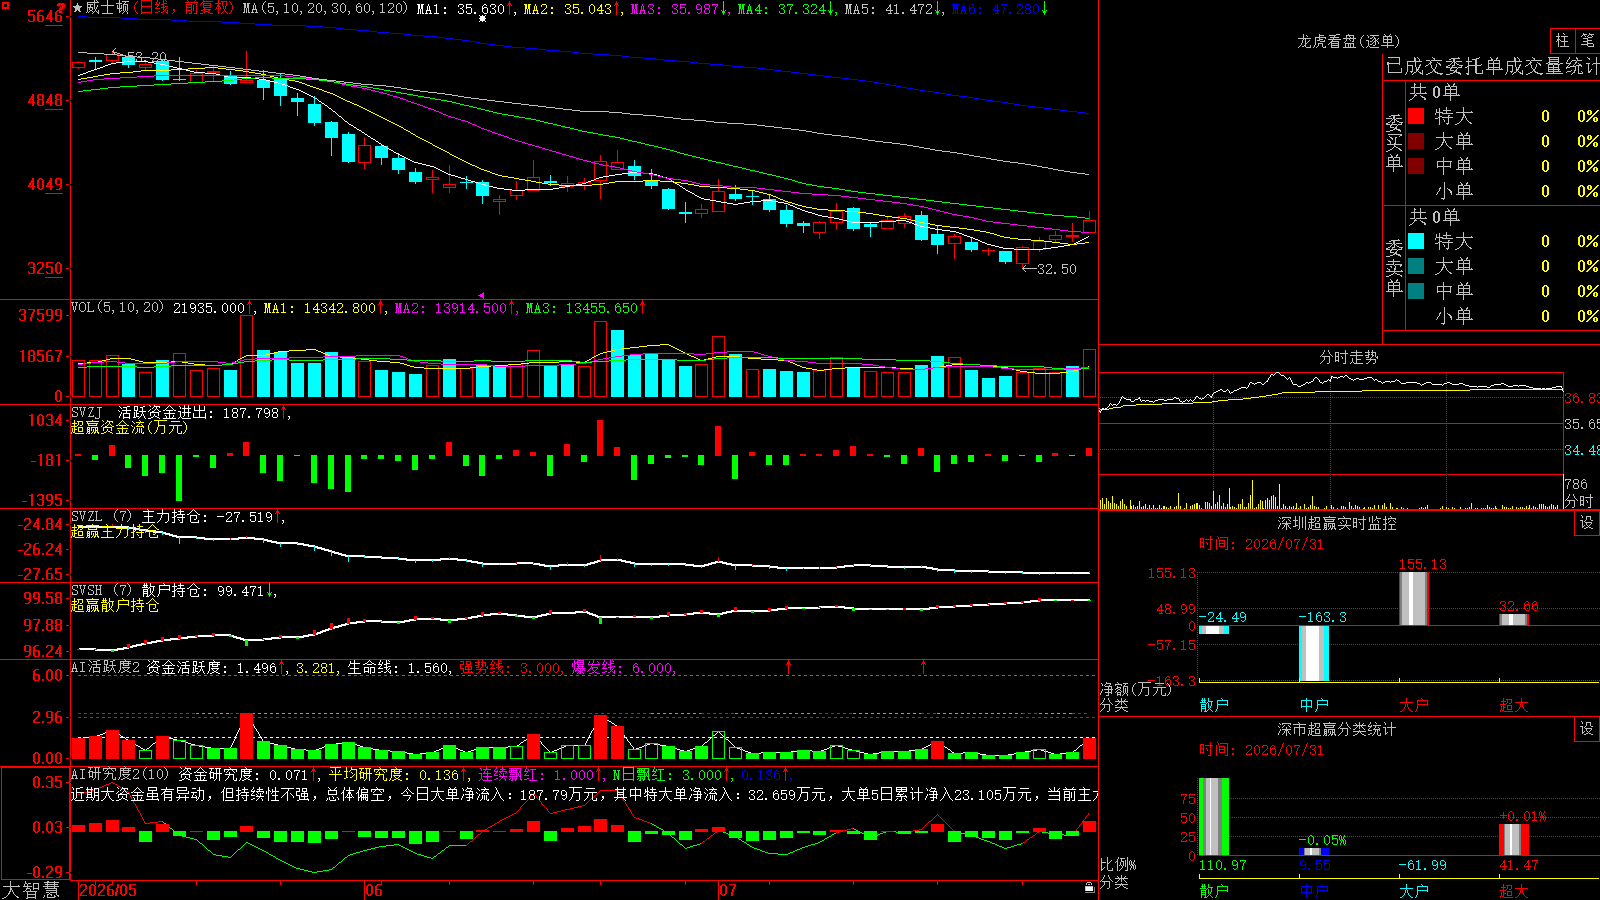Click the AI研究度2(10) indicator label
This screenshot has width=1600, height=900.
point(120,774)
